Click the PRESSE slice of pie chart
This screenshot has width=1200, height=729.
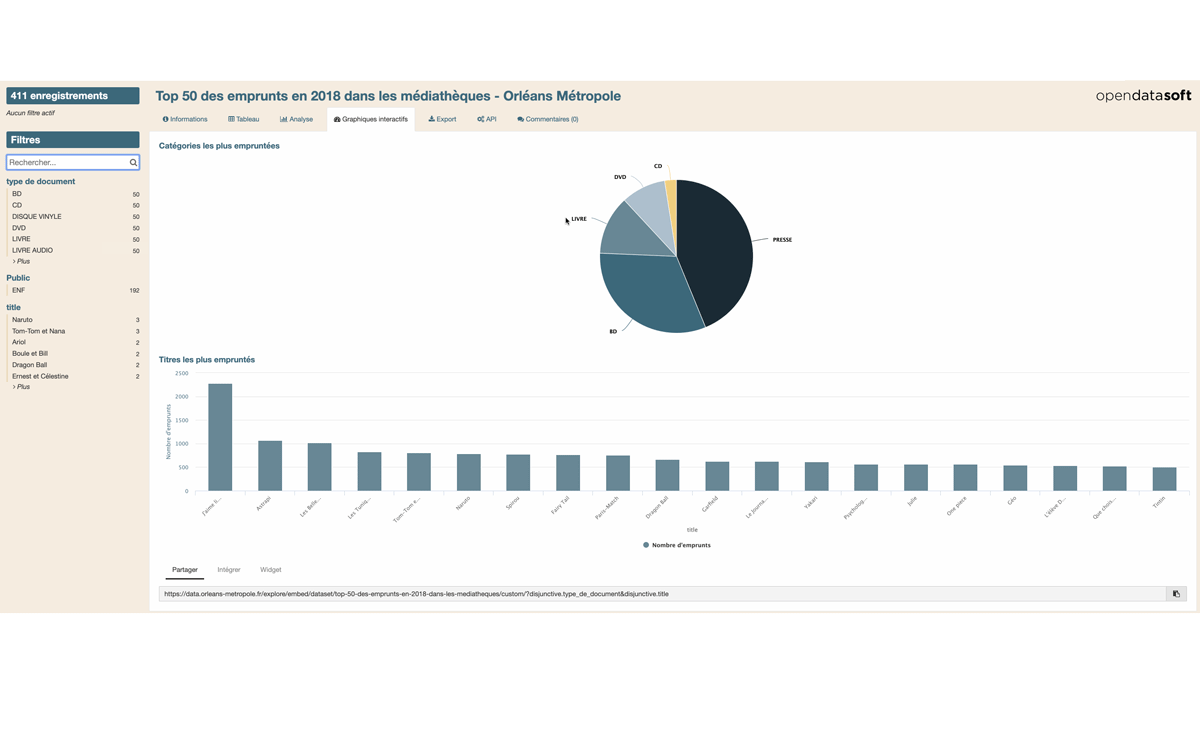720,245
